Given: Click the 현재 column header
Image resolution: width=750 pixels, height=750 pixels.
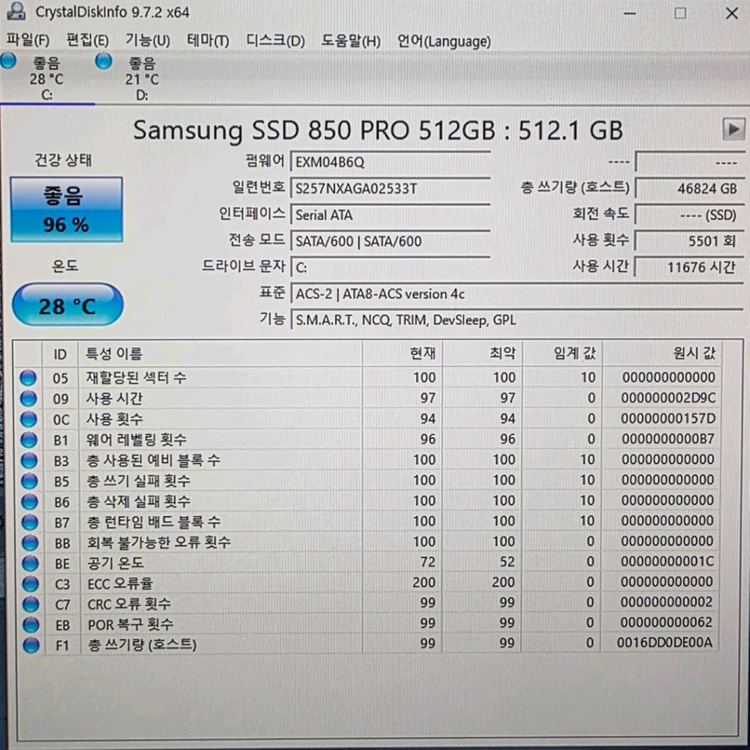Looking at the screenshot, I should click(x=402, y=354).
